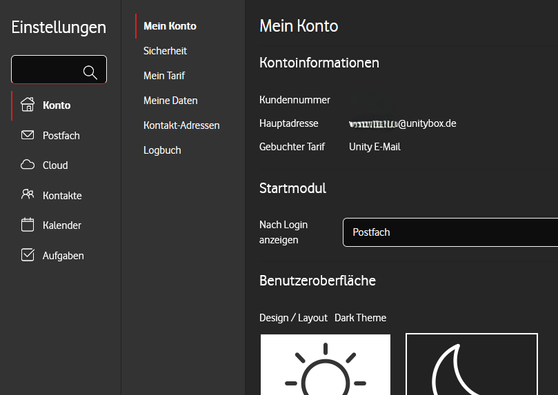Select the Mein Konto submenu item
This screenshot has height=395, width=558.
coord(170,26)
